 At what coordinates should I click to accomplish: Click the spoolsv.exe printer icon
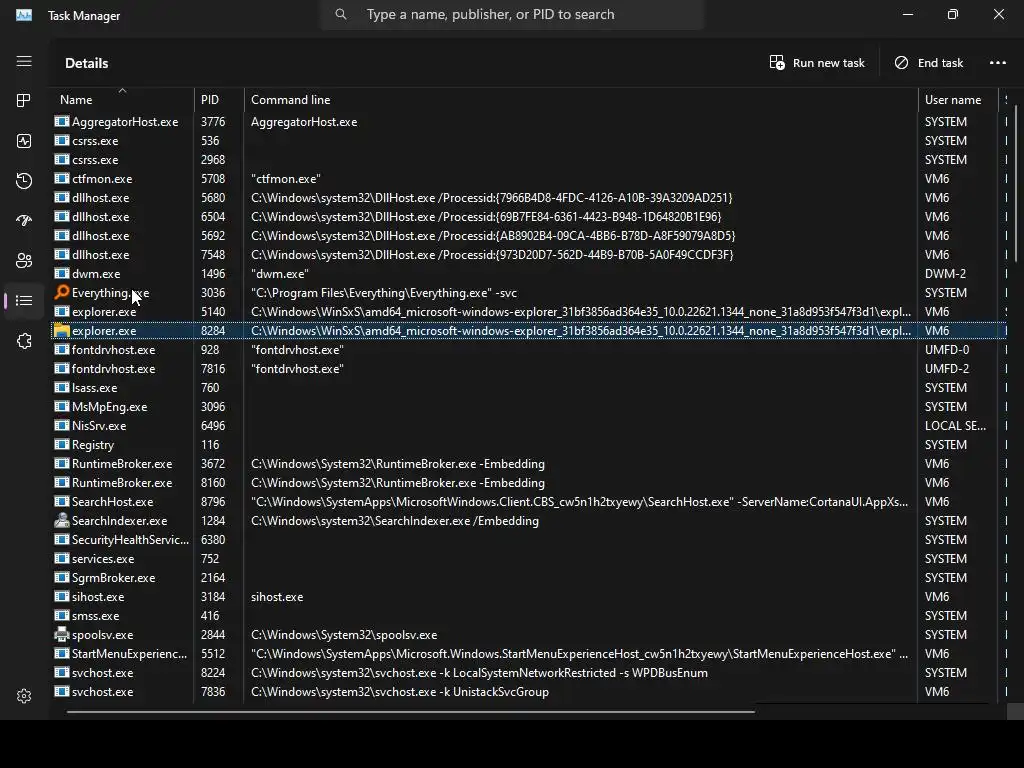point(61,634)
